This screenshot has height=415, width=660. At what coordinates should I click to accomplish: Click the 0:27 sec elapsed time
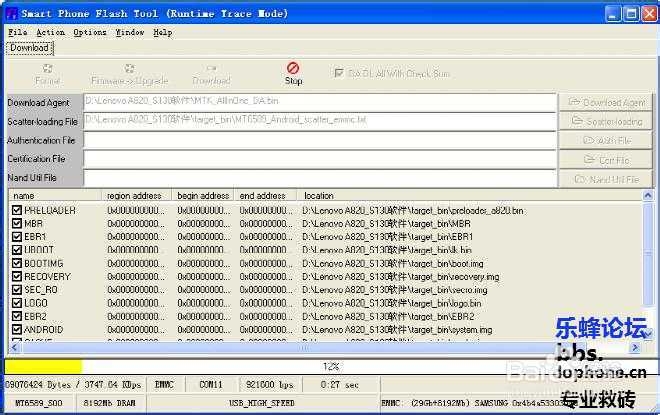click(340, 385)
